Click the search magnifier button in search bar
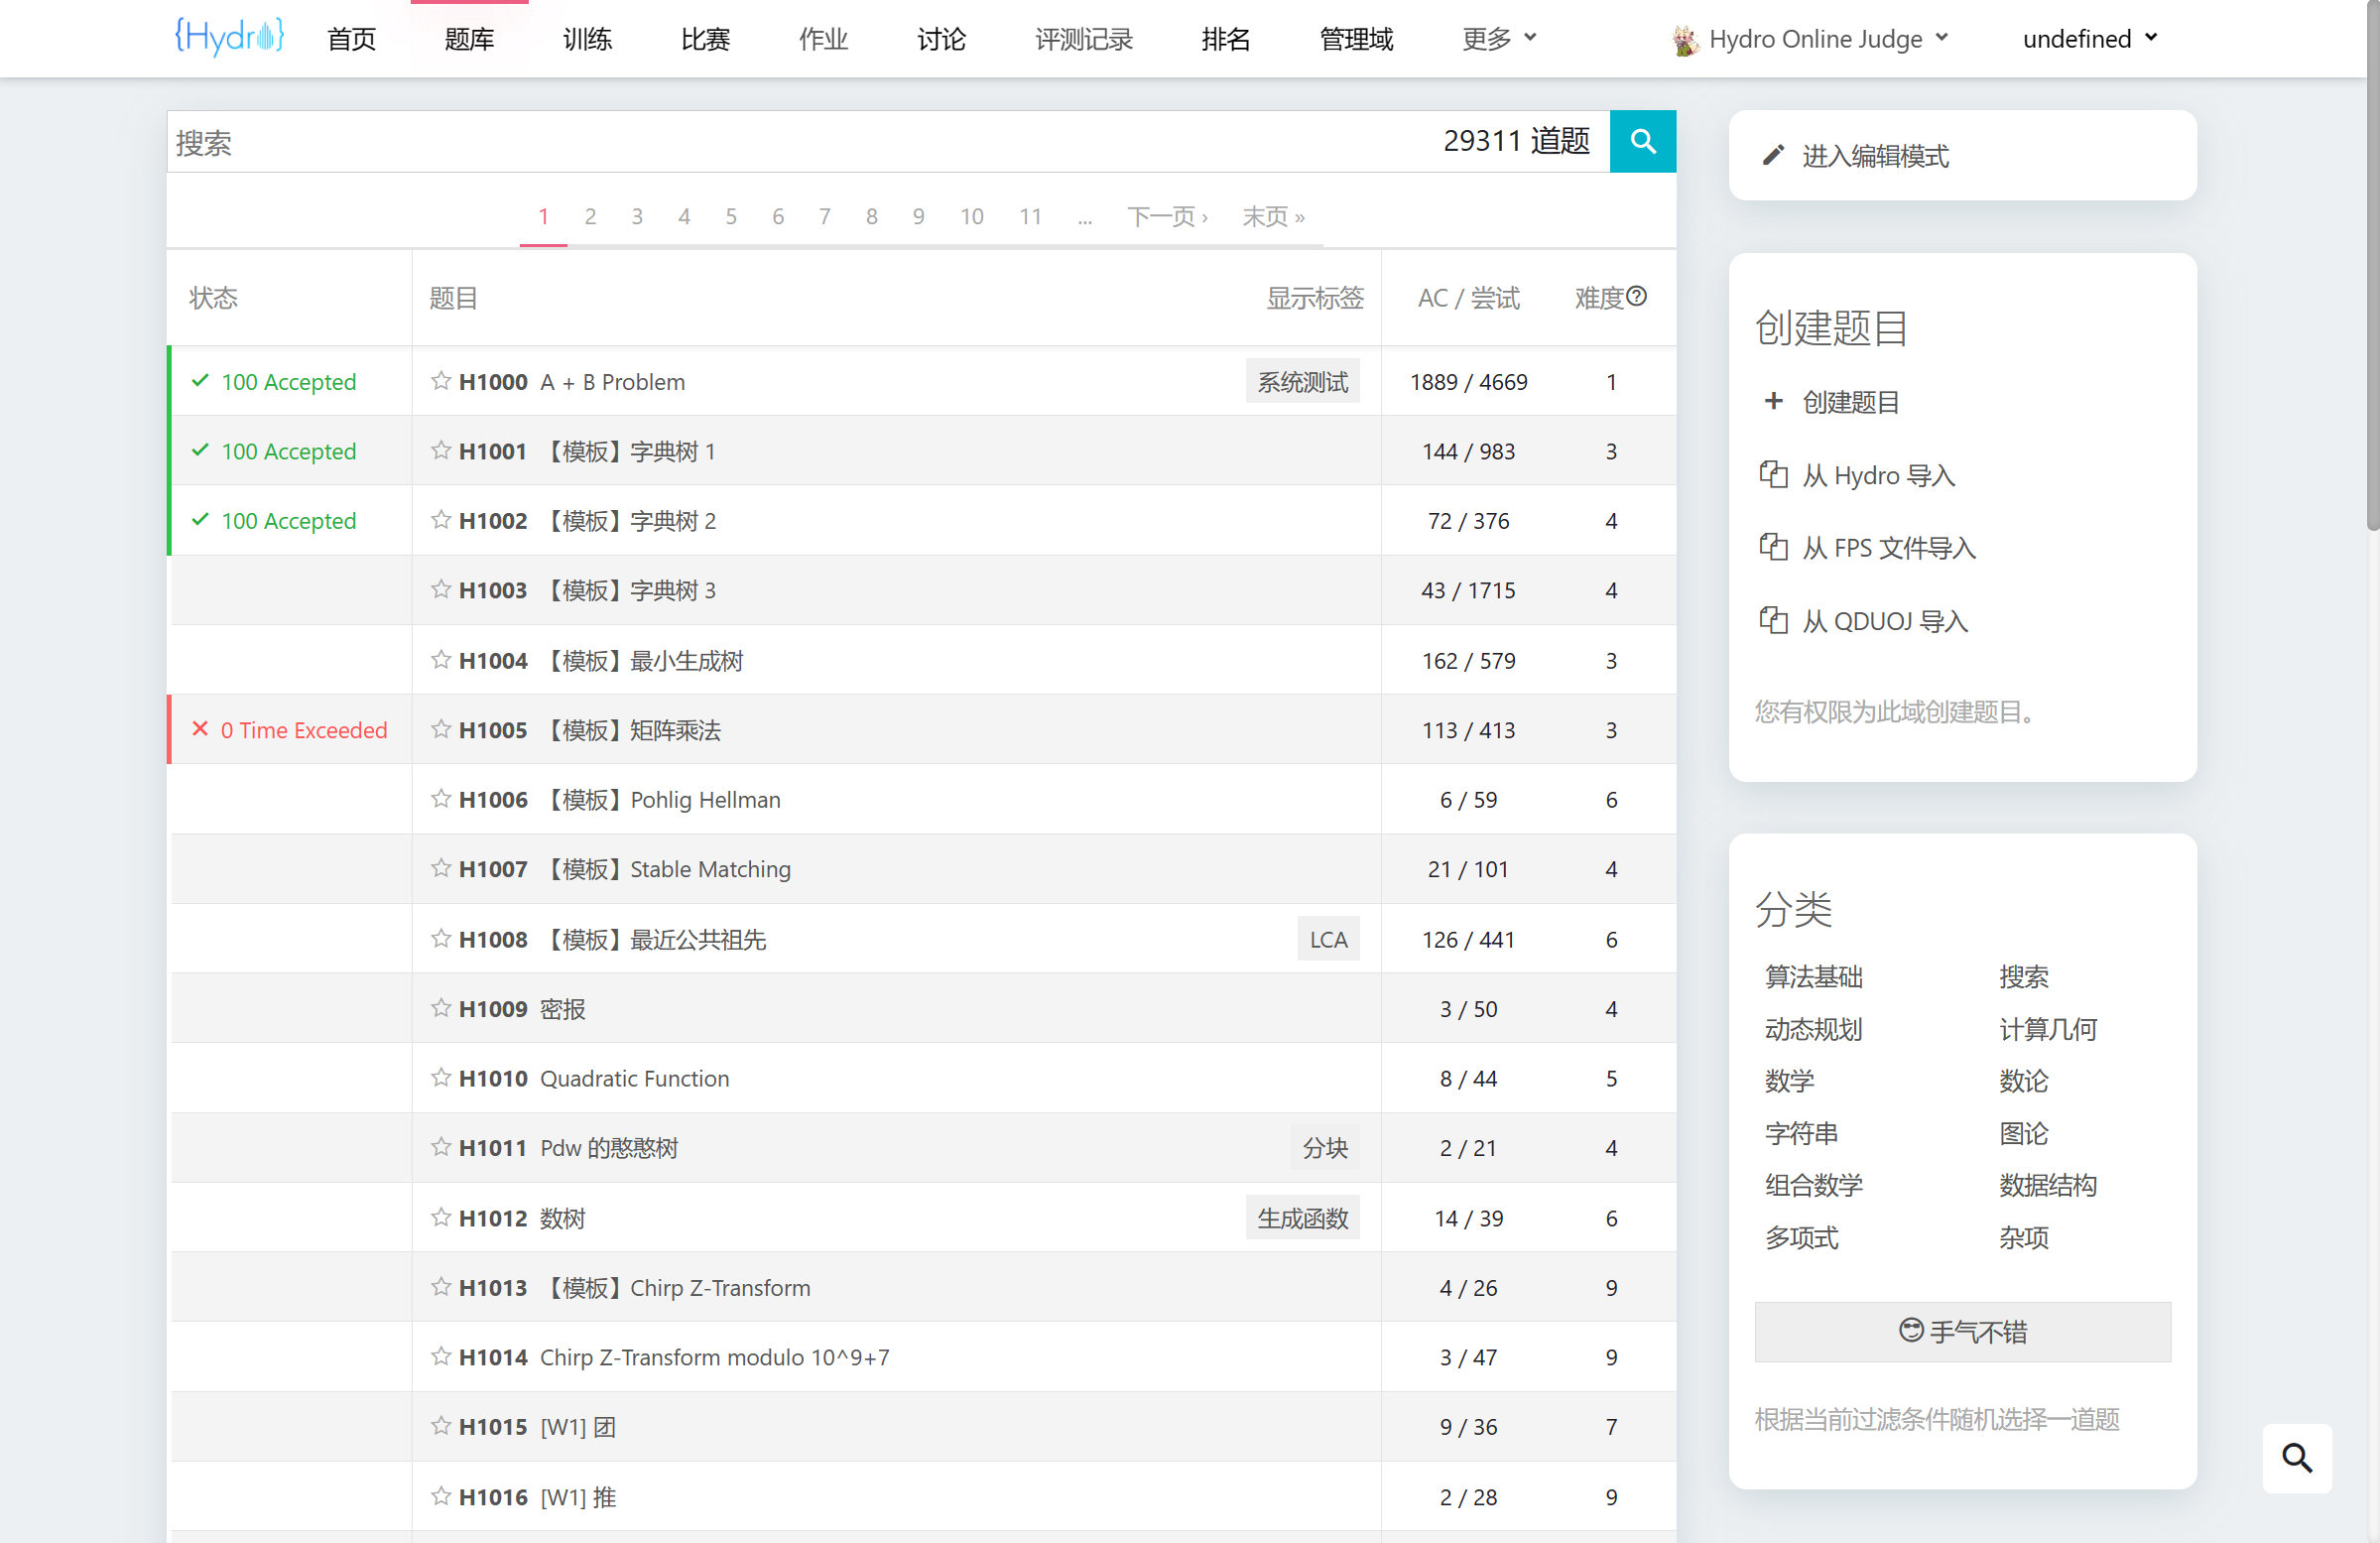Viewport: 2380px width, 1543px height. (x=1641, y=141)
